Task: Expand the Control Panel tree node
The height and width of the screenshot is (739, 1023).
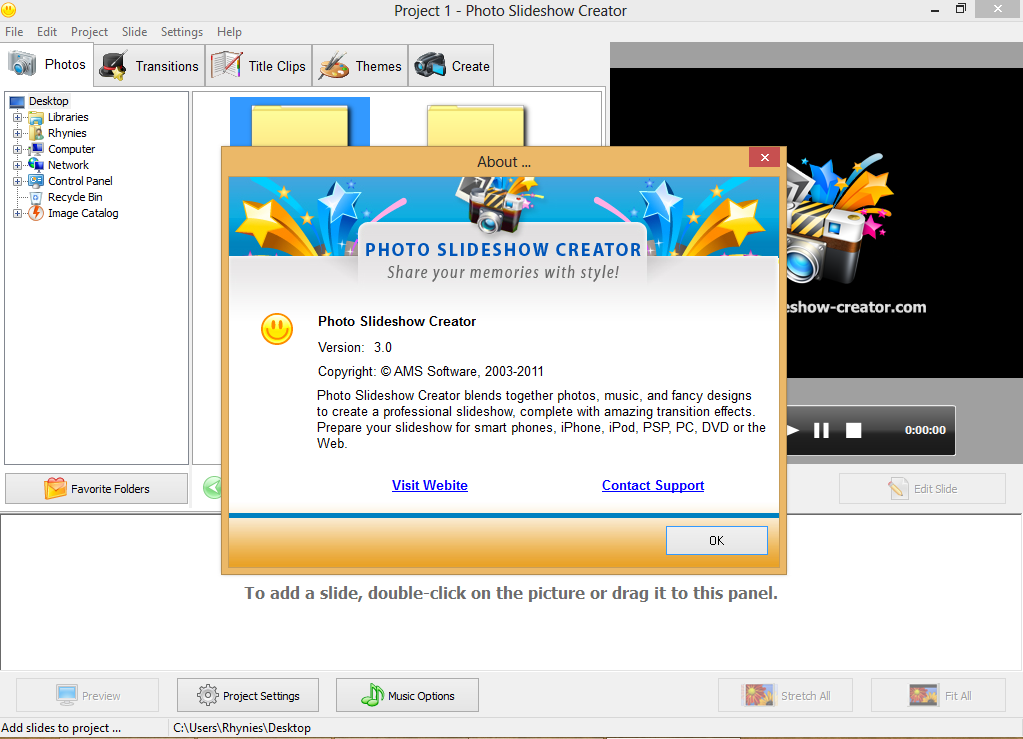Action: 18,181
